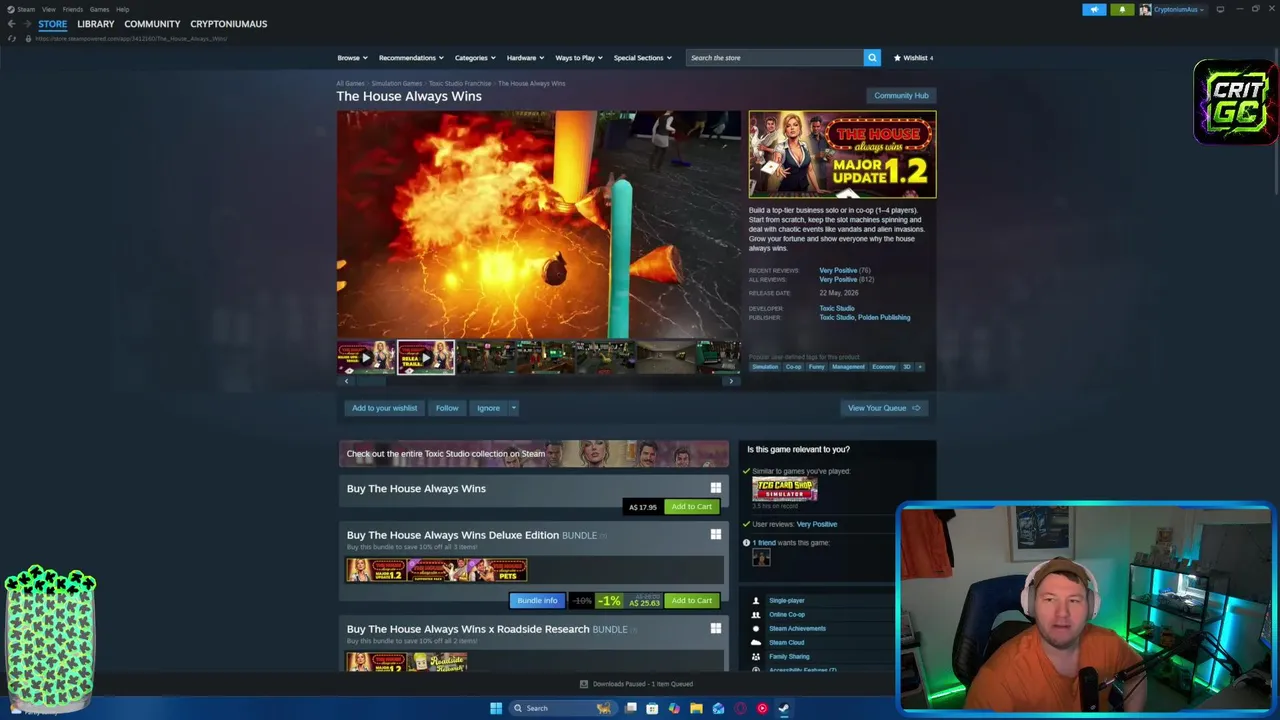
Task: Open the Wishlist link in store nav
Action: point(913,58)
